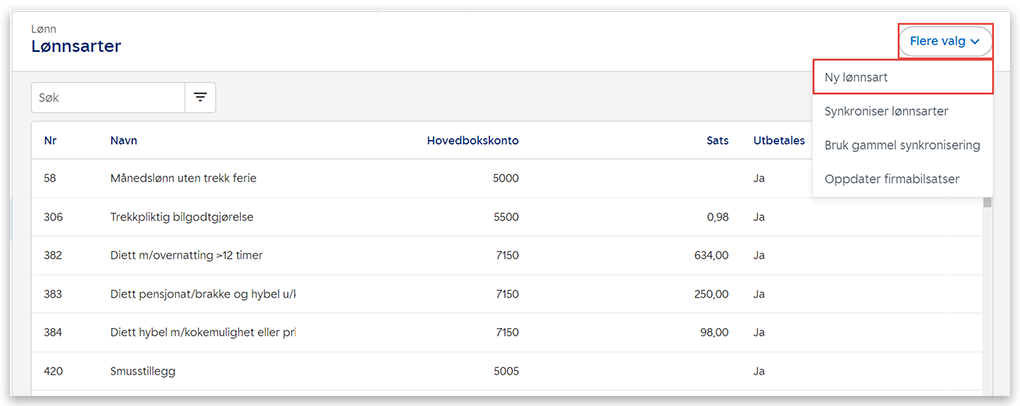Click Oppdater firmabilsatser menu entry
Screen dimensions: 1020x406
pos(894,179)
